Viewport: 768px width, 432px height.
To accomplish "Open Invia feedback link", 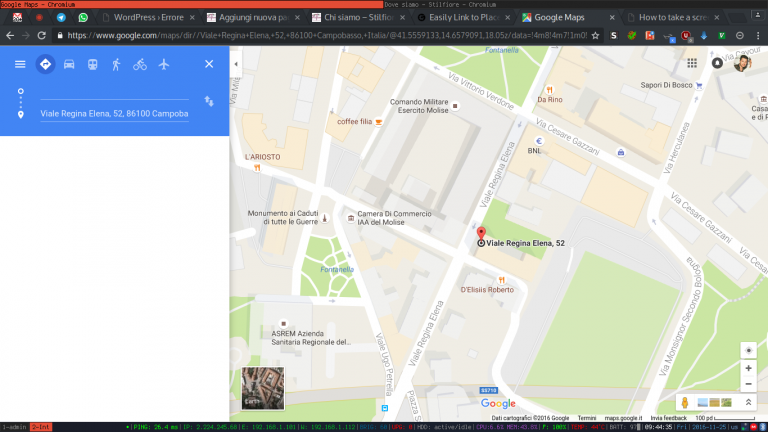I will [668, 418].
